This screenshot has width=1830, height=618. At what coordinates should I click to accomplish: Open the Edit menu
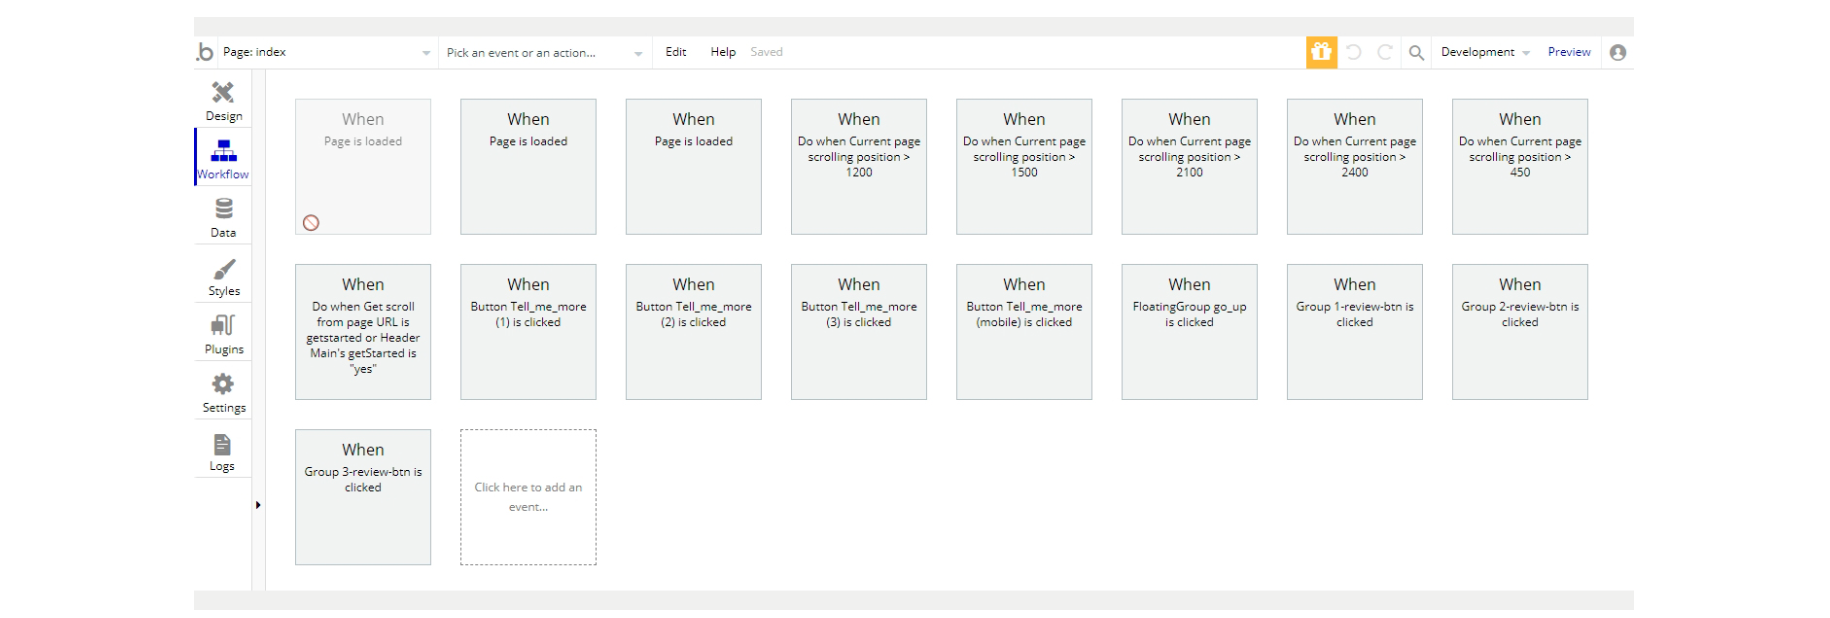click(676, 52)
